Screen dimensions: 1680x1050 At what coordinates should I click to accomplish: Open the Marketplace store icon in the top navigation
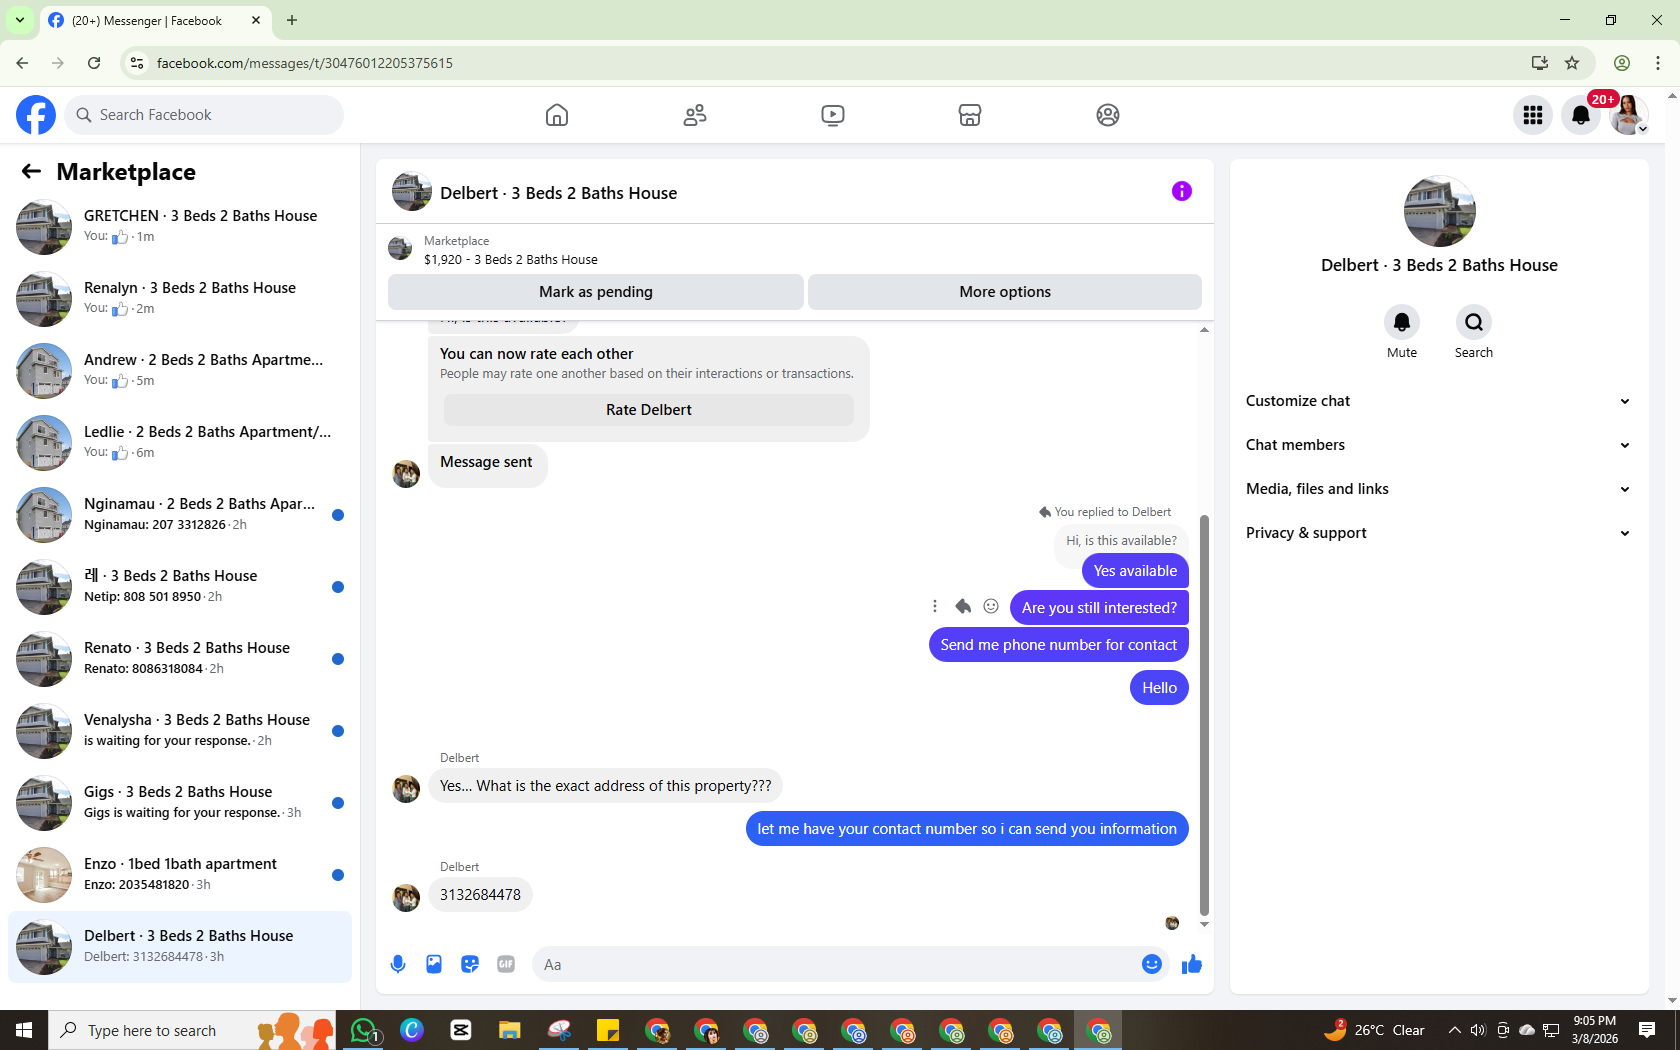point(970,115)
